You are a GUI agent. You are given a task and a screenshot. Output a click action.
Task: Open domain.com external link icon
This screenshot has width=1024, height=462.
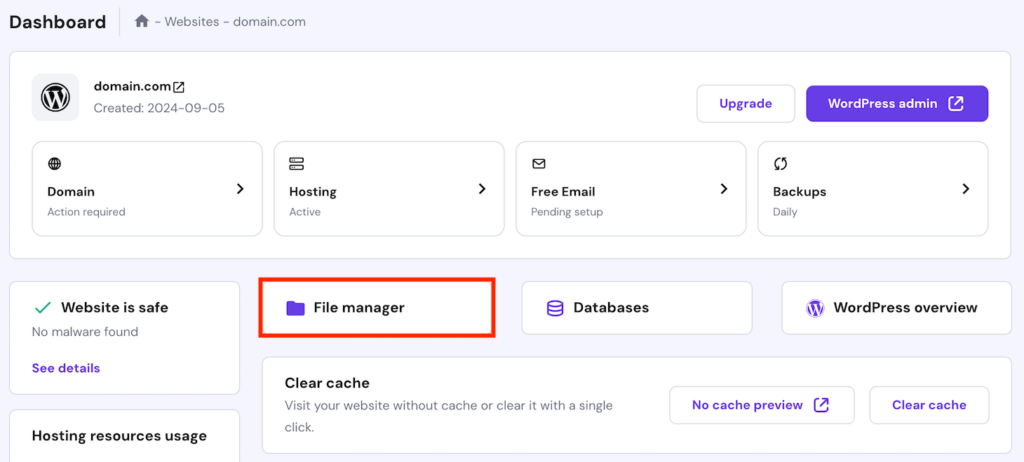pos(179,88)
